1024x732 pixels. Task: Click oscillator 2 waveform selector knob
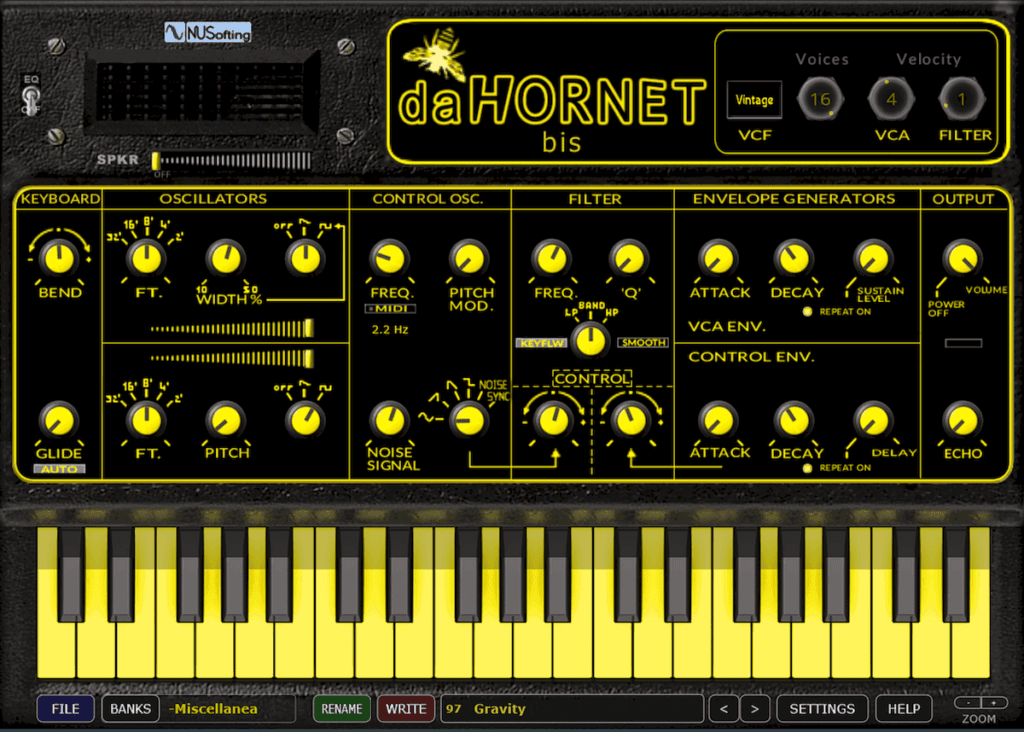tap(305, 421)
